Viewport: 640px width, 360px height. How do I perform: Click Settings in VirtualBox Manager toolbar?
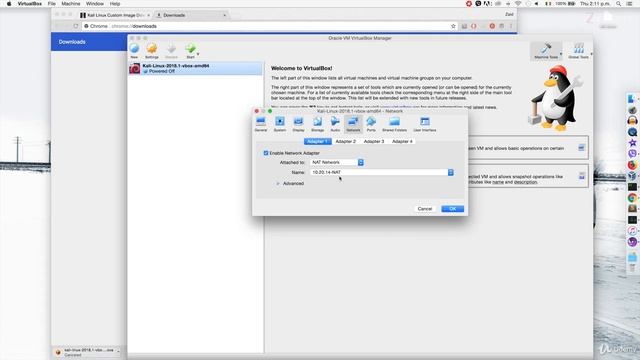click(152, 51)
